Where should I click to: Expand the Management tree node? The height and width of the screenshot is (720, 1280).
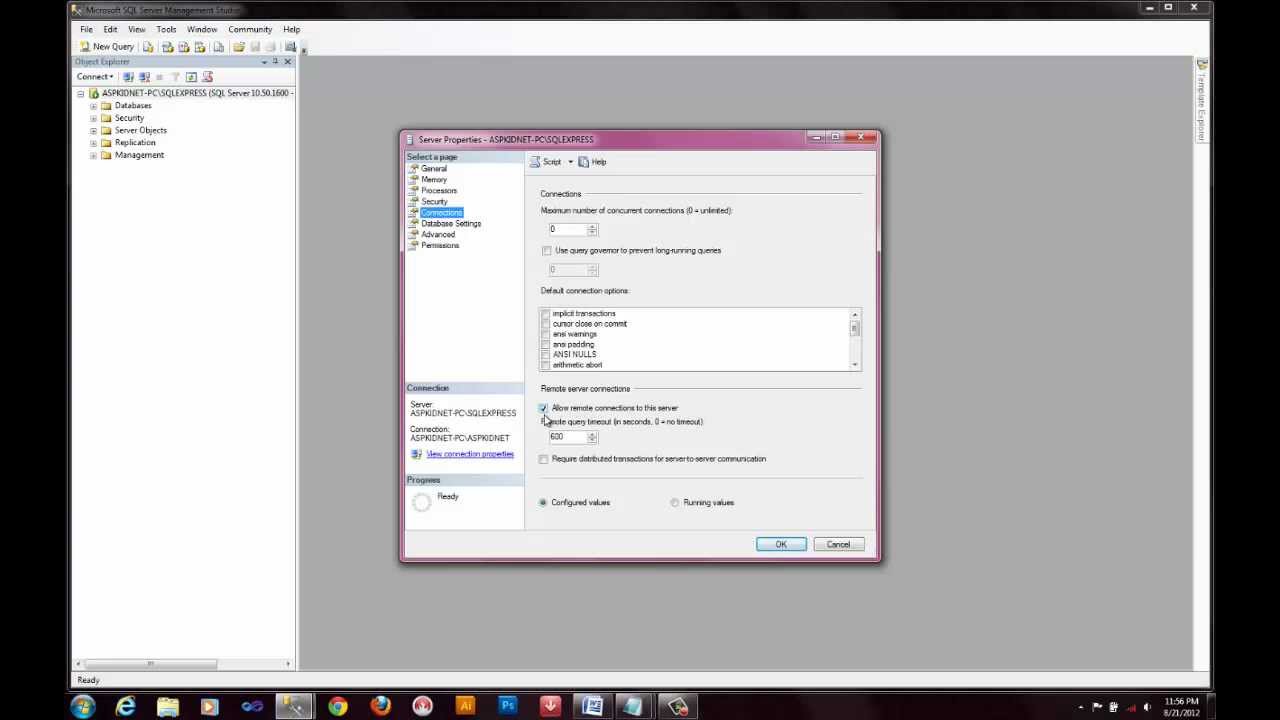[x=94, y=155]
